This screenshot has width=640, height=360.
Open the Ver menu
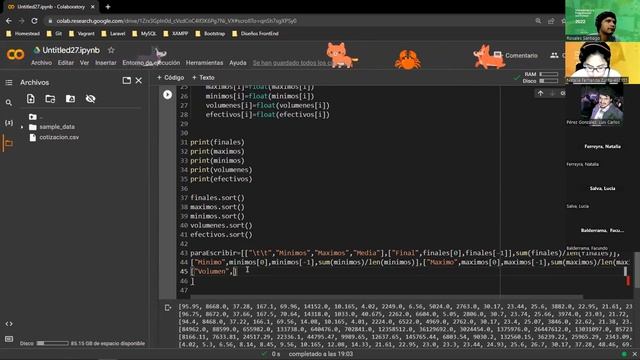pos(84,63)
